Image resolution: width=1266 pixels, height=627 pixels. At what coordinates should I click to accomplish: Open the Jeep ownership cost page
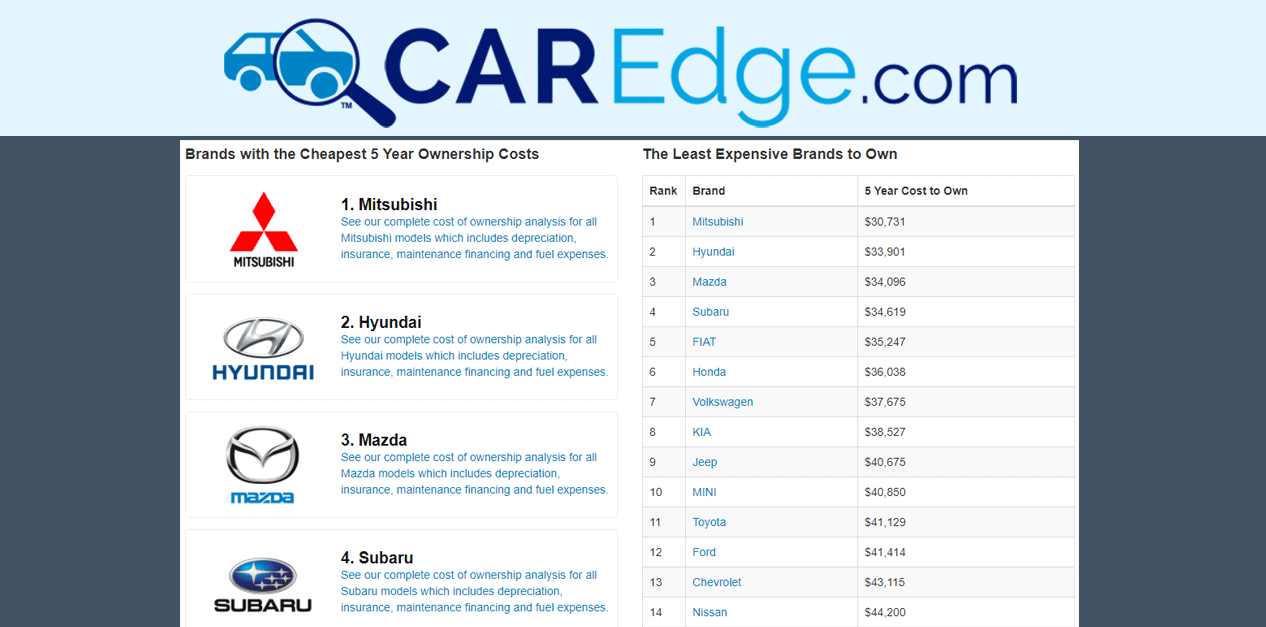(705, 461)
